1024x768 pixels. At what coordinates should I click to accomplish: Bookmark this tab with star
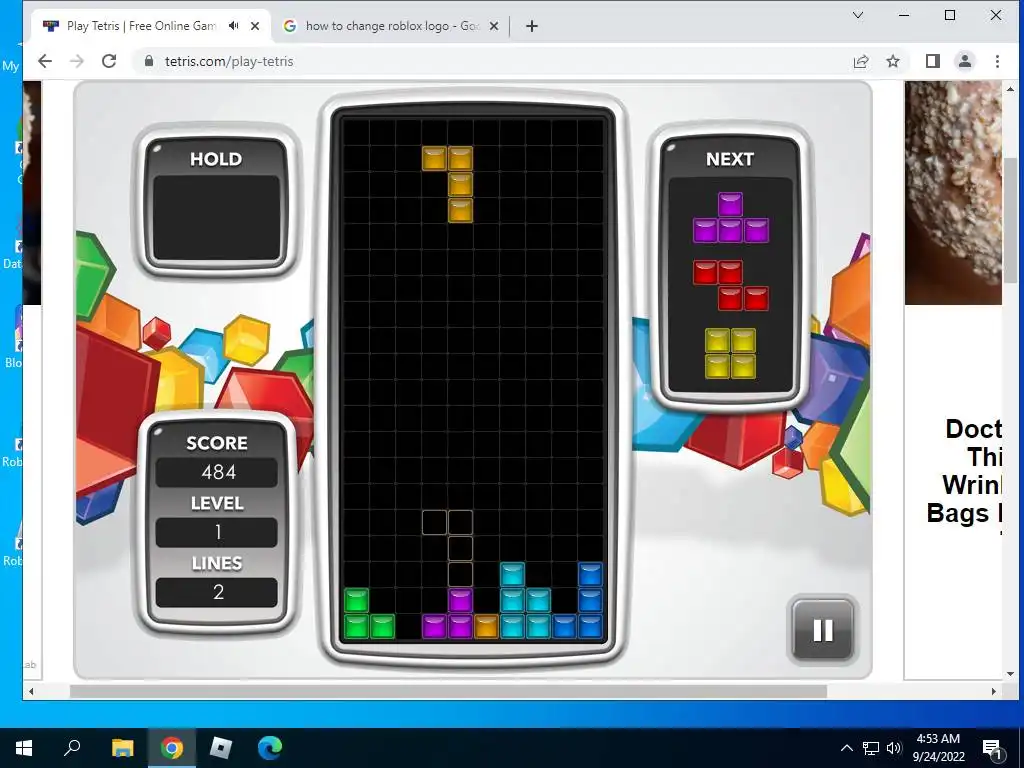[893, 61]
